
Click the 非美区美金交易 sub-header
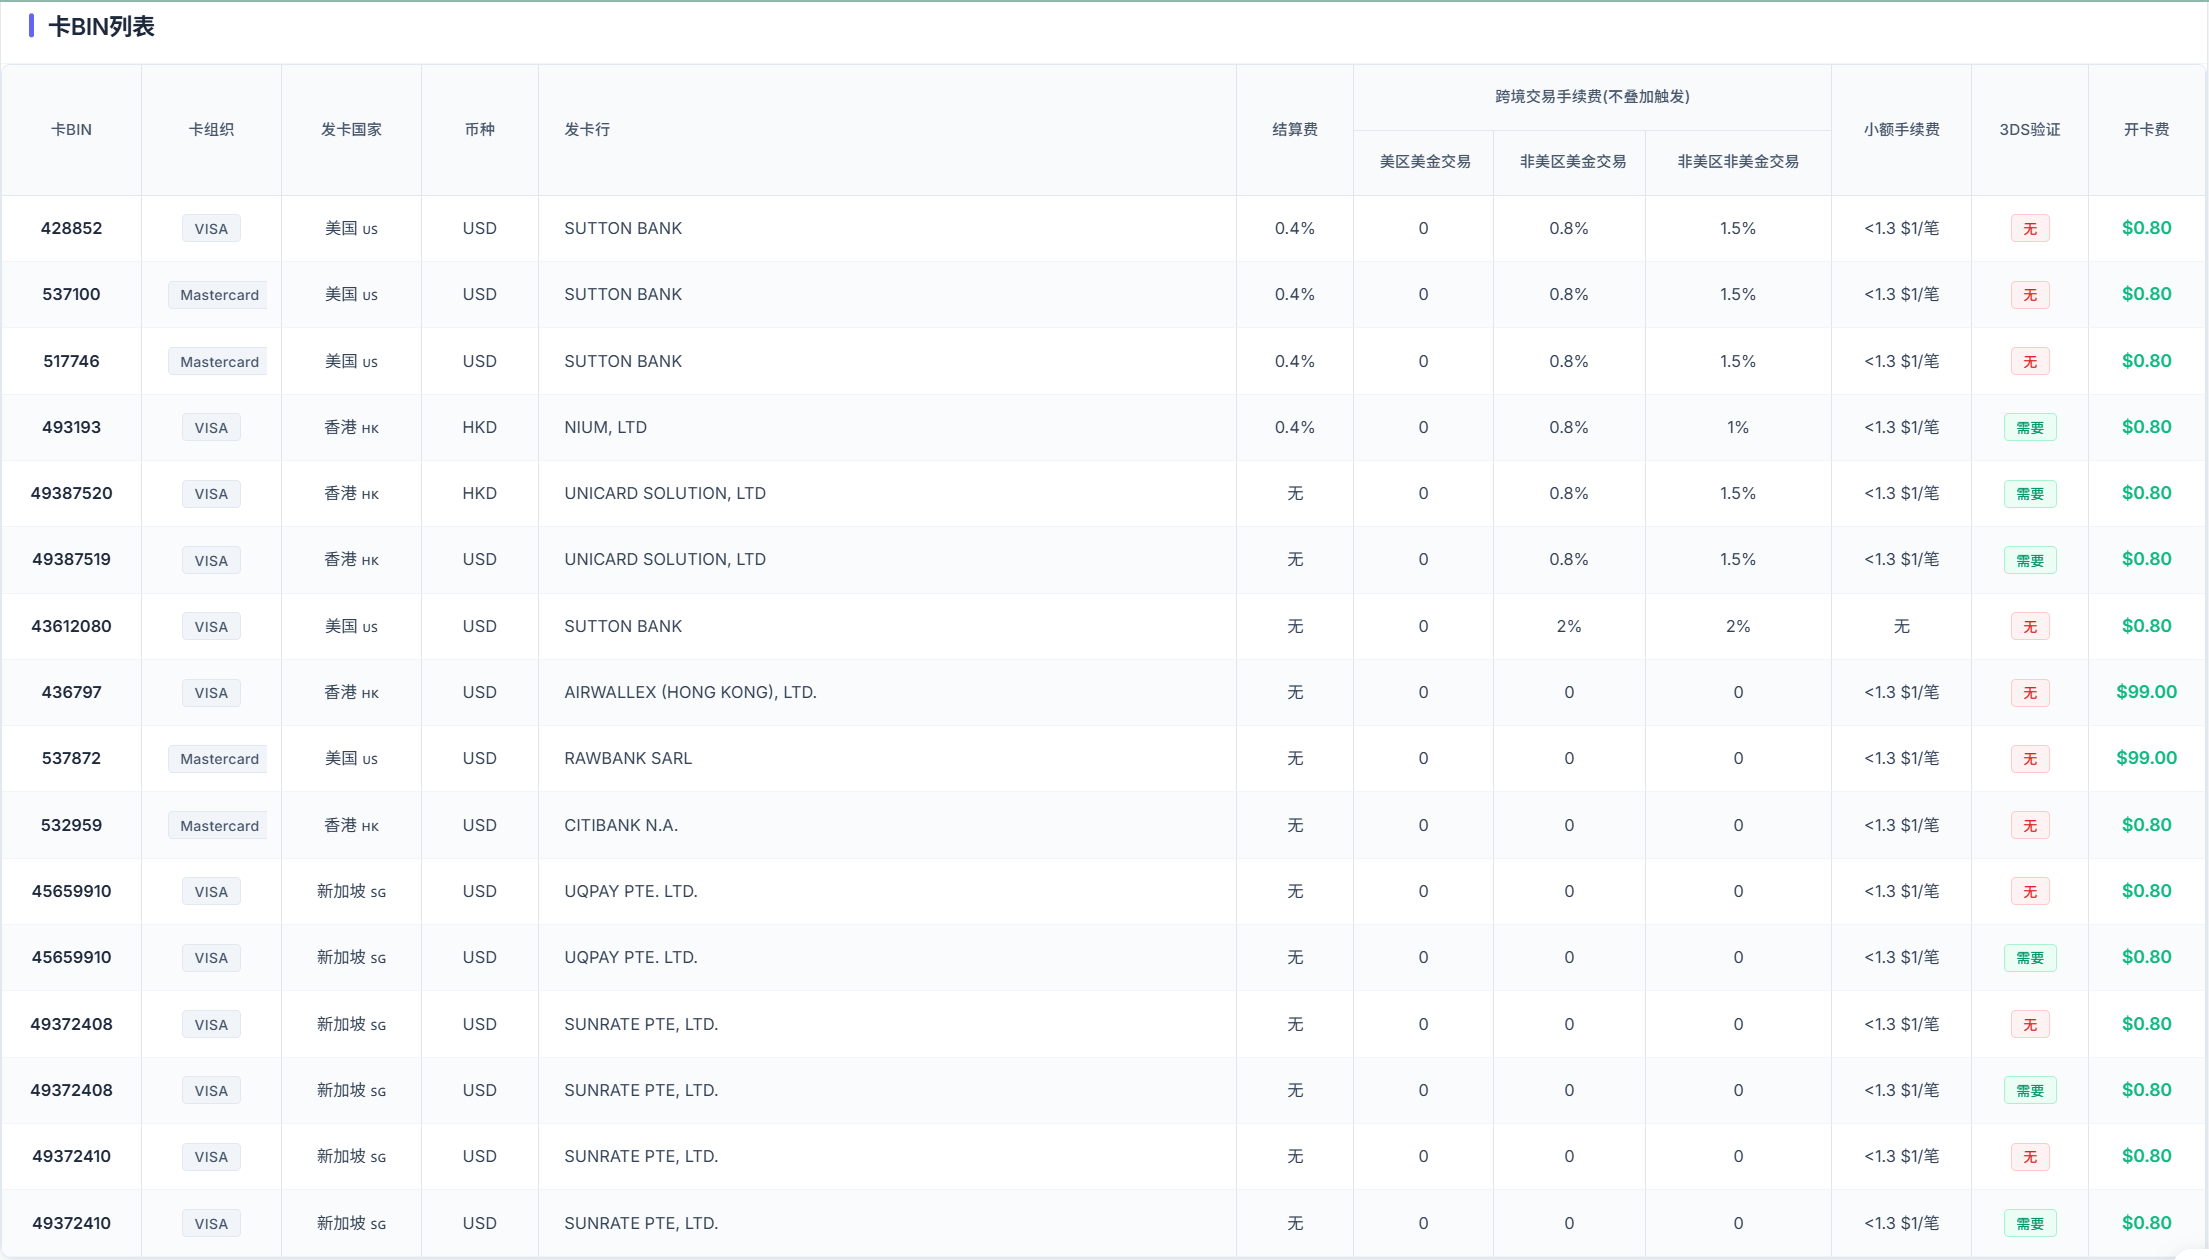tap(1572, 161)
